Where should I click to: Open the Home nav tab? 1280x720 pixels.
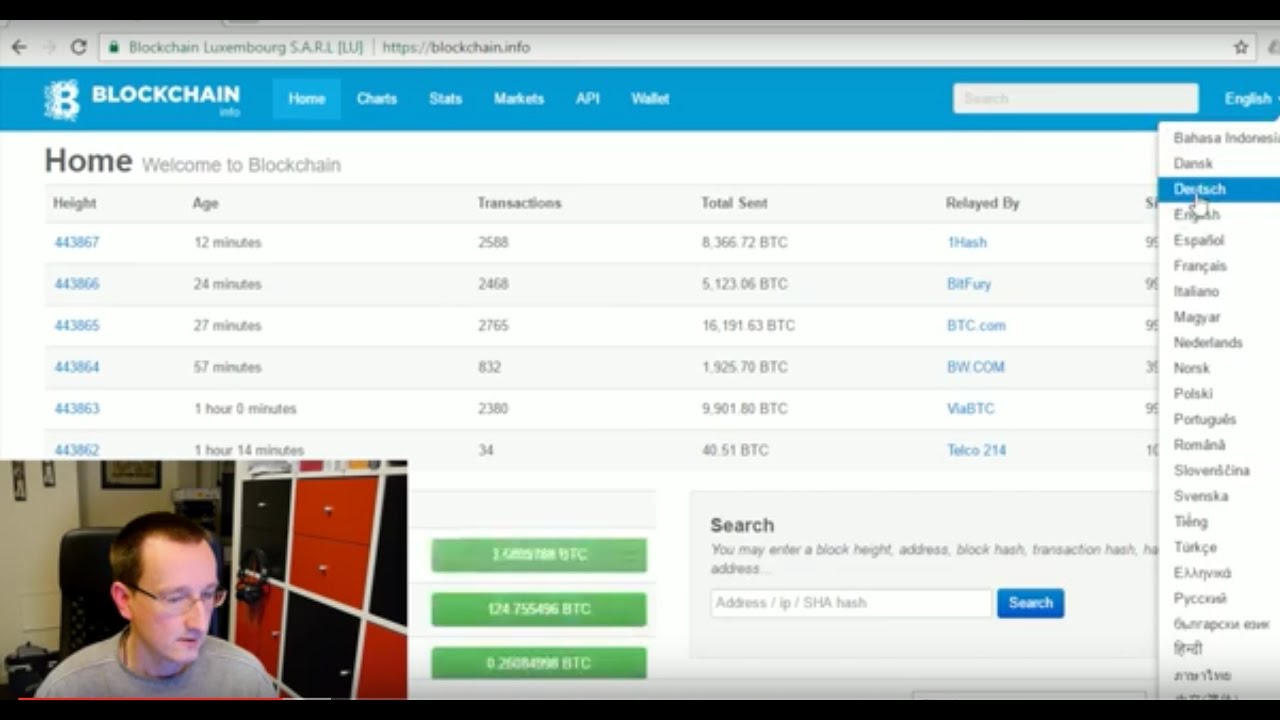tap(307, 98)
